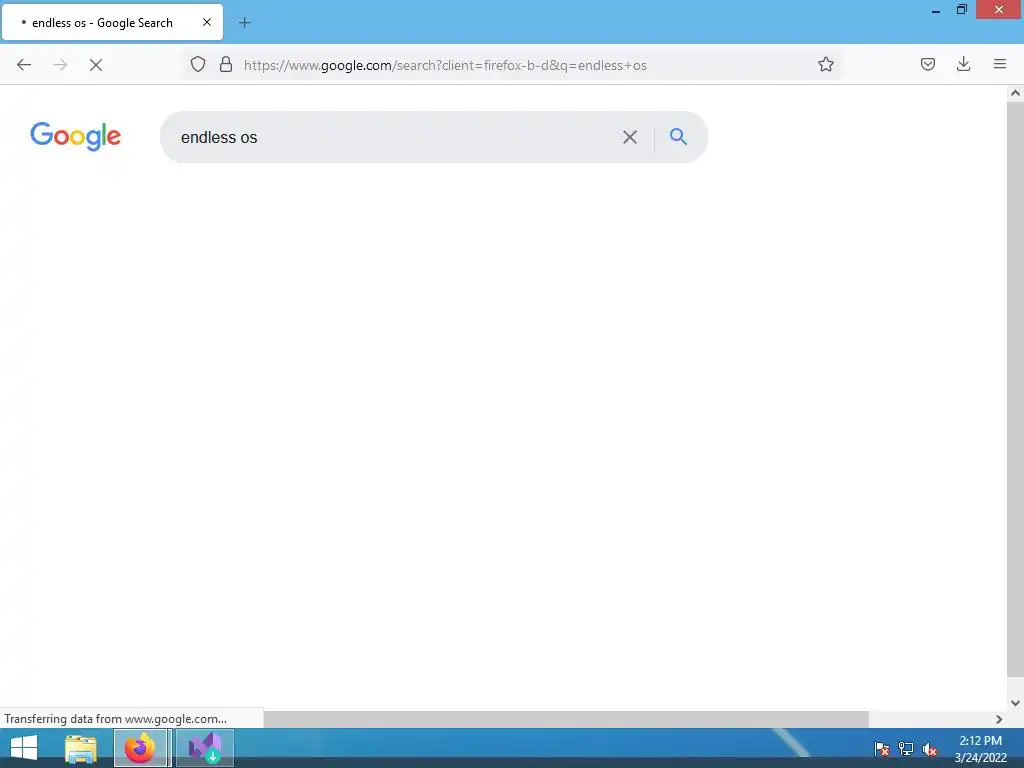Minimize the Firefox window
The image size is (1024, 768).
coord(936,10)
